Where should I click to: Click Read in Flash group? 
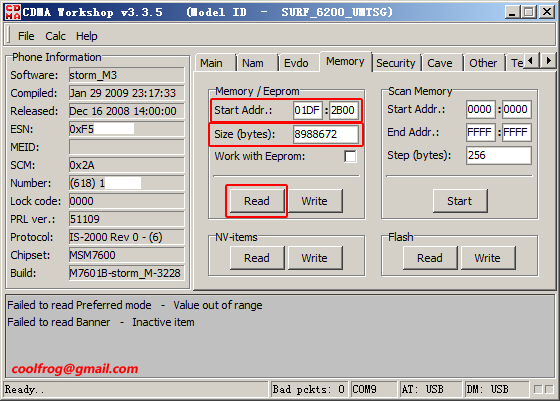[x=430, y=258]
